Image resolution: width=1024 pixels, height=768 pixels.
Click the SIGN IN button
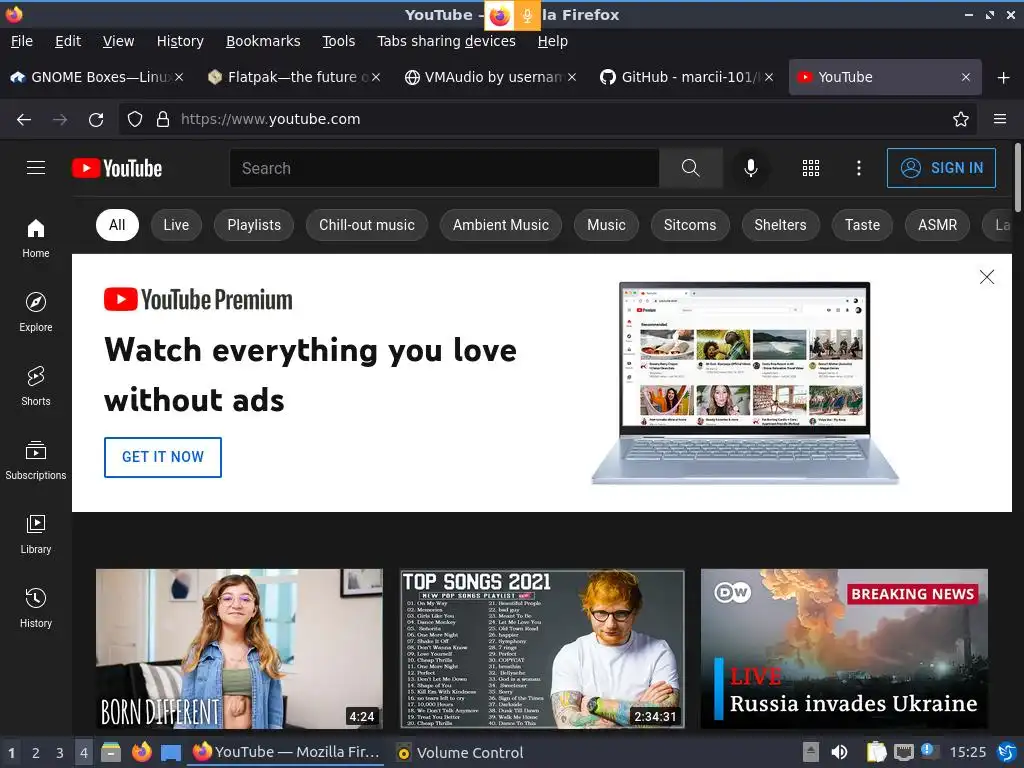(x=941, y=168)
